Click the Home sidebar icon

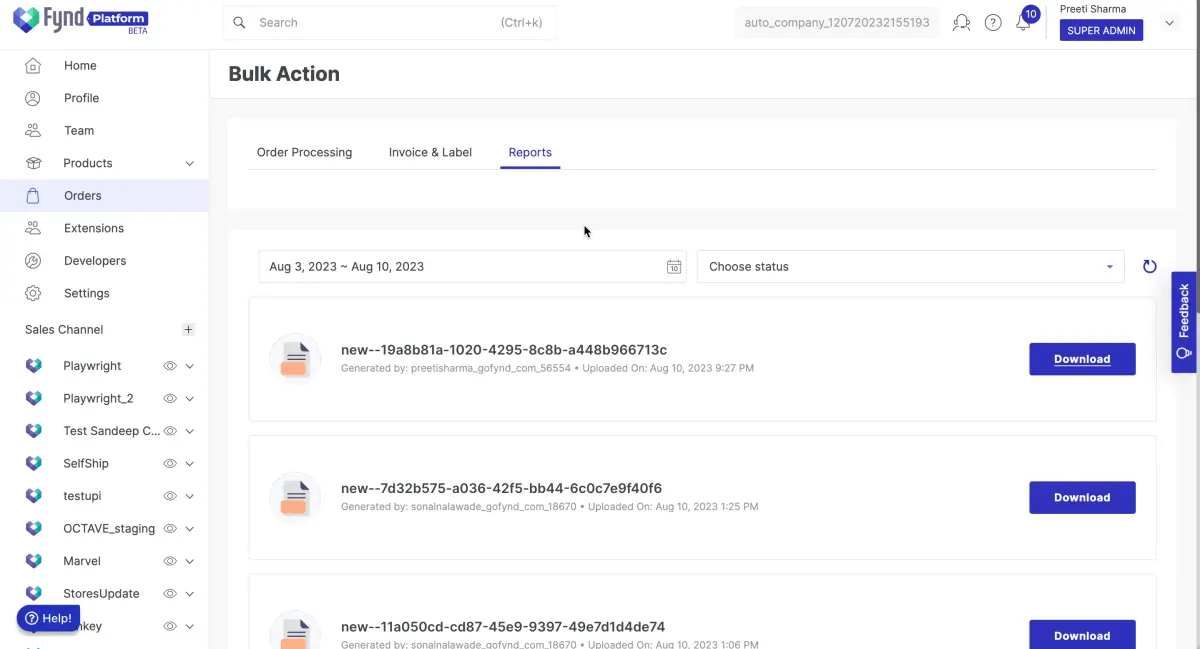pyautogui.click(x=33, y=66)
